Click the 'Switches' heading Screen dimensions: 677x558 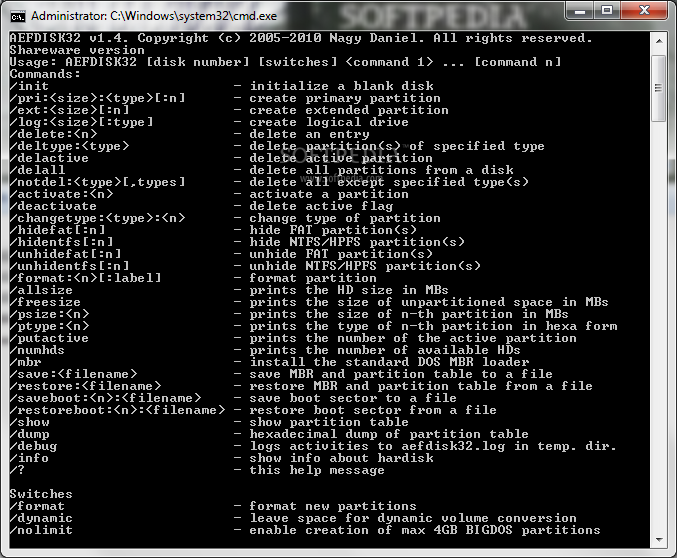[x=41, y=494]
